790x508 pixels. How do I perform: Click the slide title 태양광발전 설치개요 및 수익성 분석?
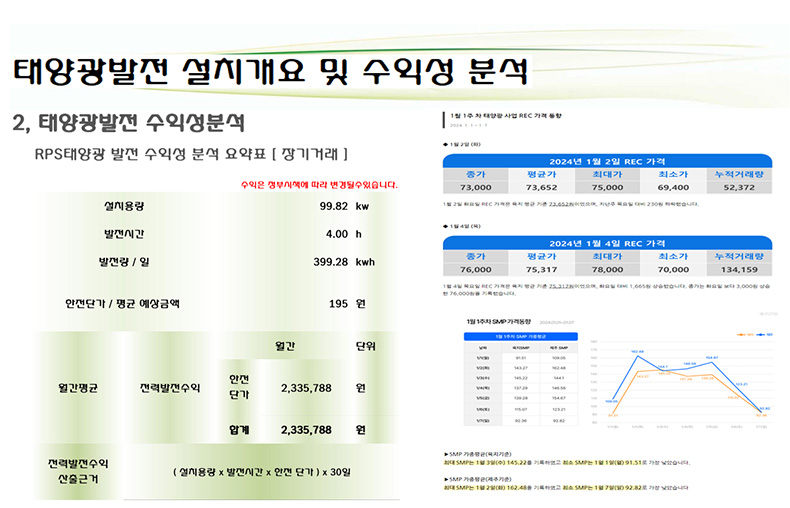(x=270, y=71)
